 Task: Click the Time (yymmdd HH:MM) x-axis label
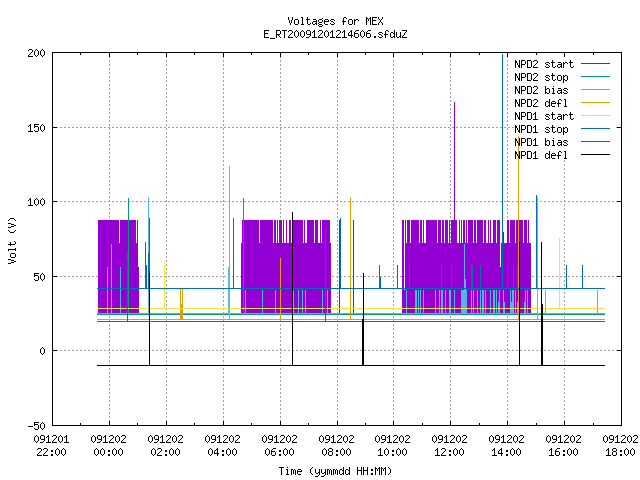[x=335, y=471]
